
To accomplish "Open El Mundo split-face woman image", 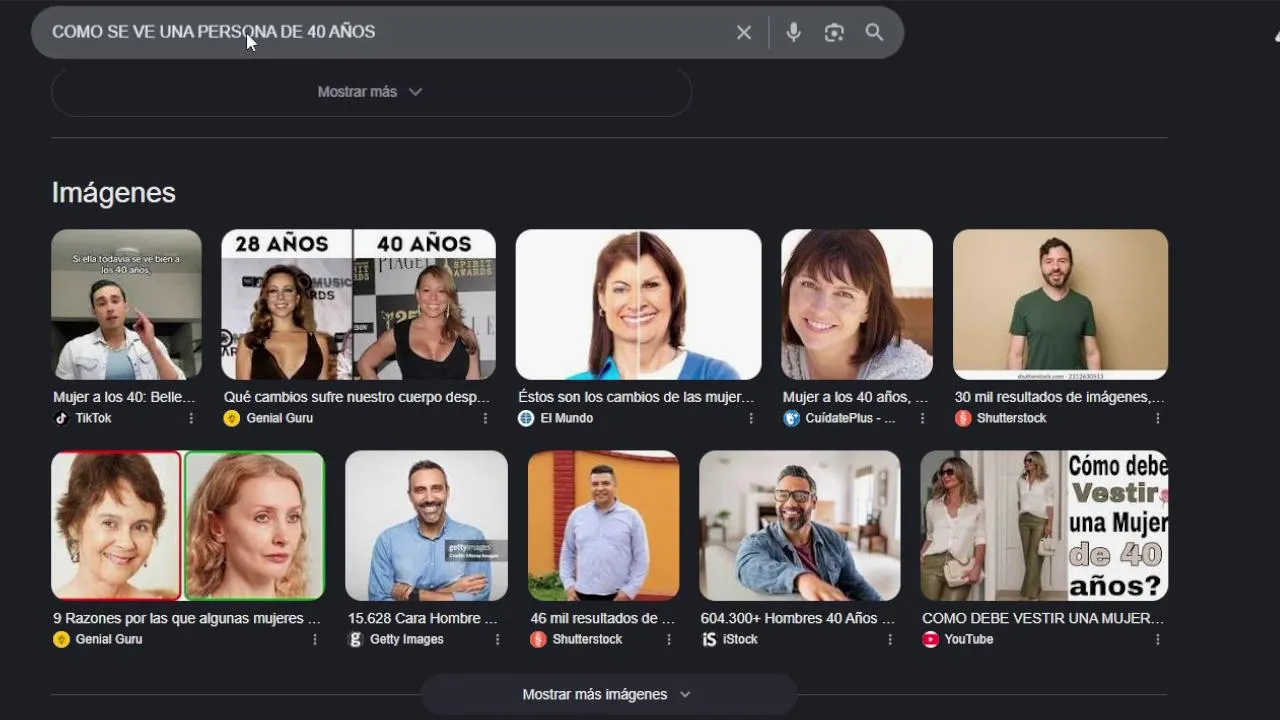I will [638, 304].
